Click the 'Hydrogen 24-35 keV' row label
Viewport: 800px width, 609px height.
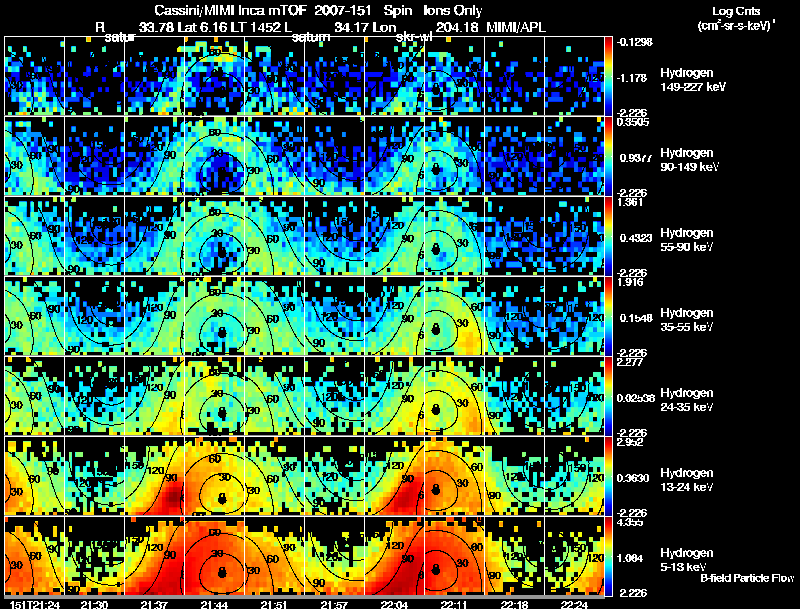(687, 400)
